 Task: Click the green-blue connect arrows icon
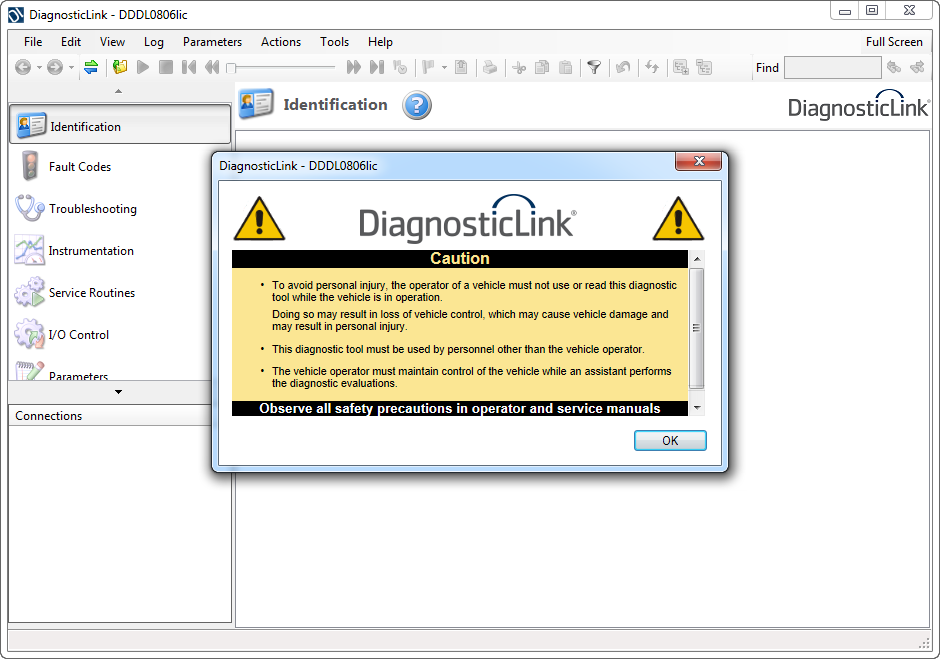click(91, 67)
